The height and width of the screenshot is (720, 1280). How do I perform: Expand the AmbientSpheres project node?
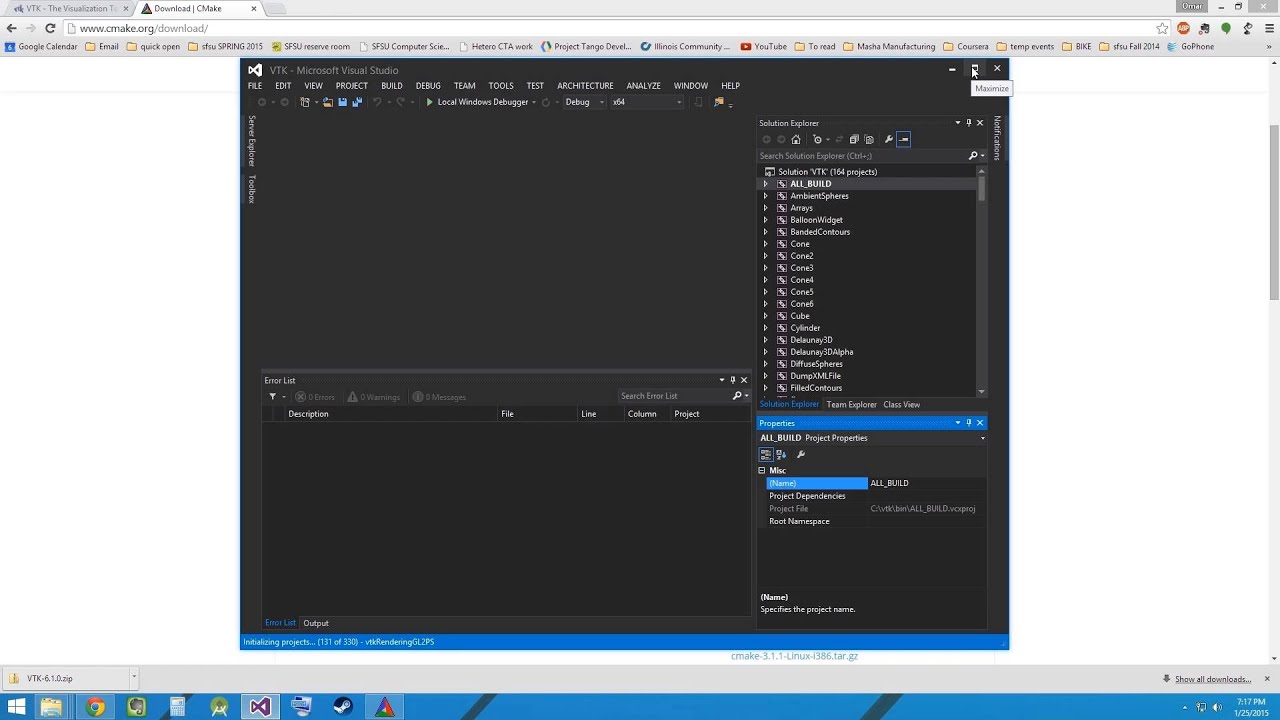[x=766, y=196]
